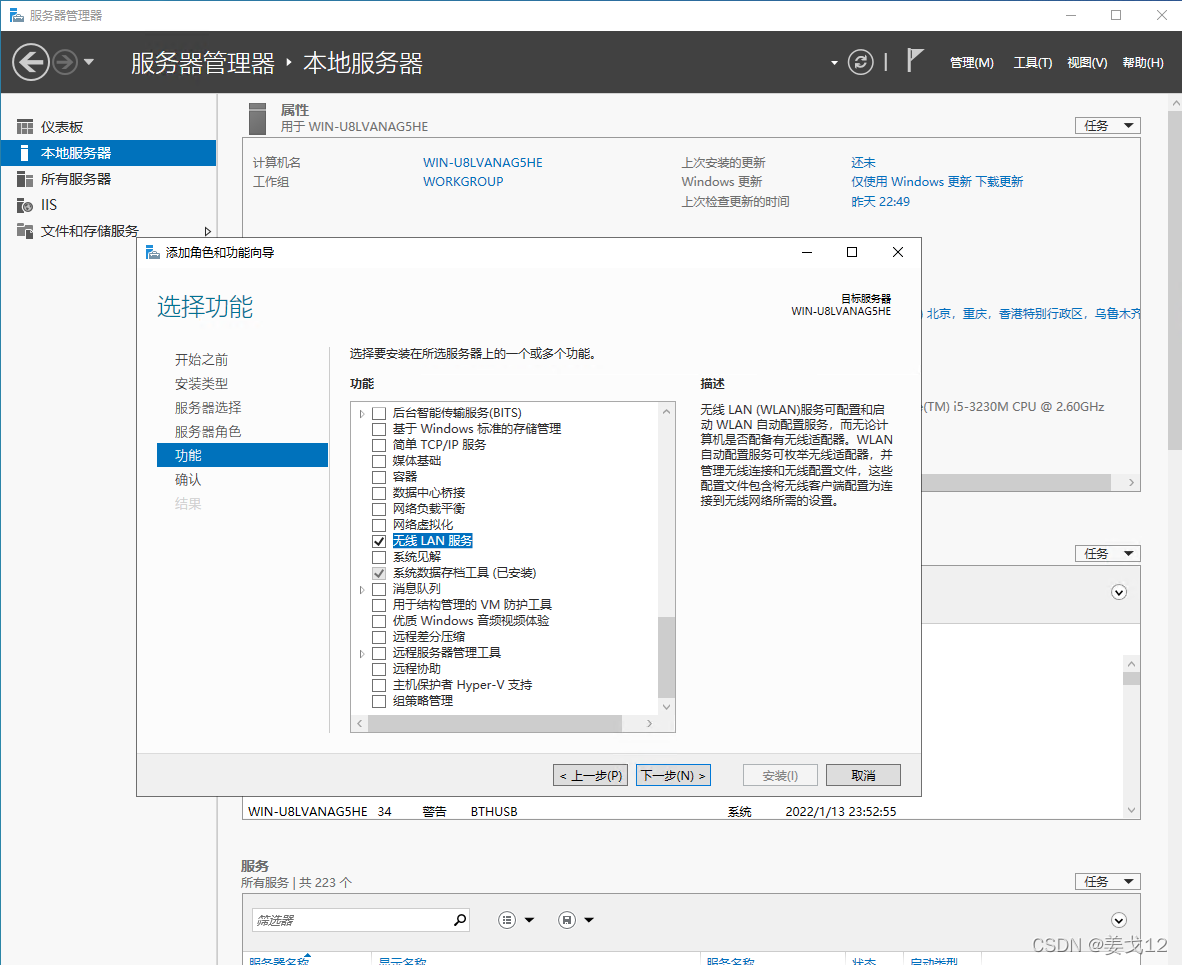Click the list view icon above services

(507, 919)
